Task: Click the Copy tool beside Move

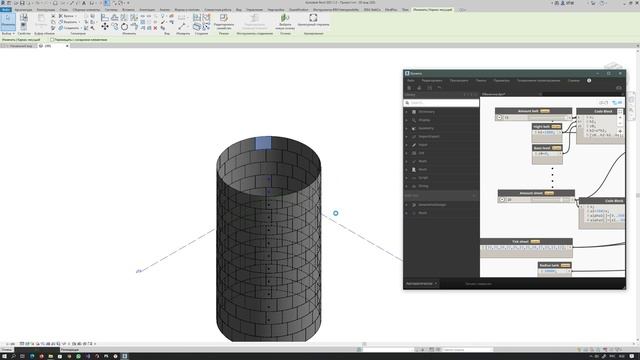Action: click(x=115, y=27)
